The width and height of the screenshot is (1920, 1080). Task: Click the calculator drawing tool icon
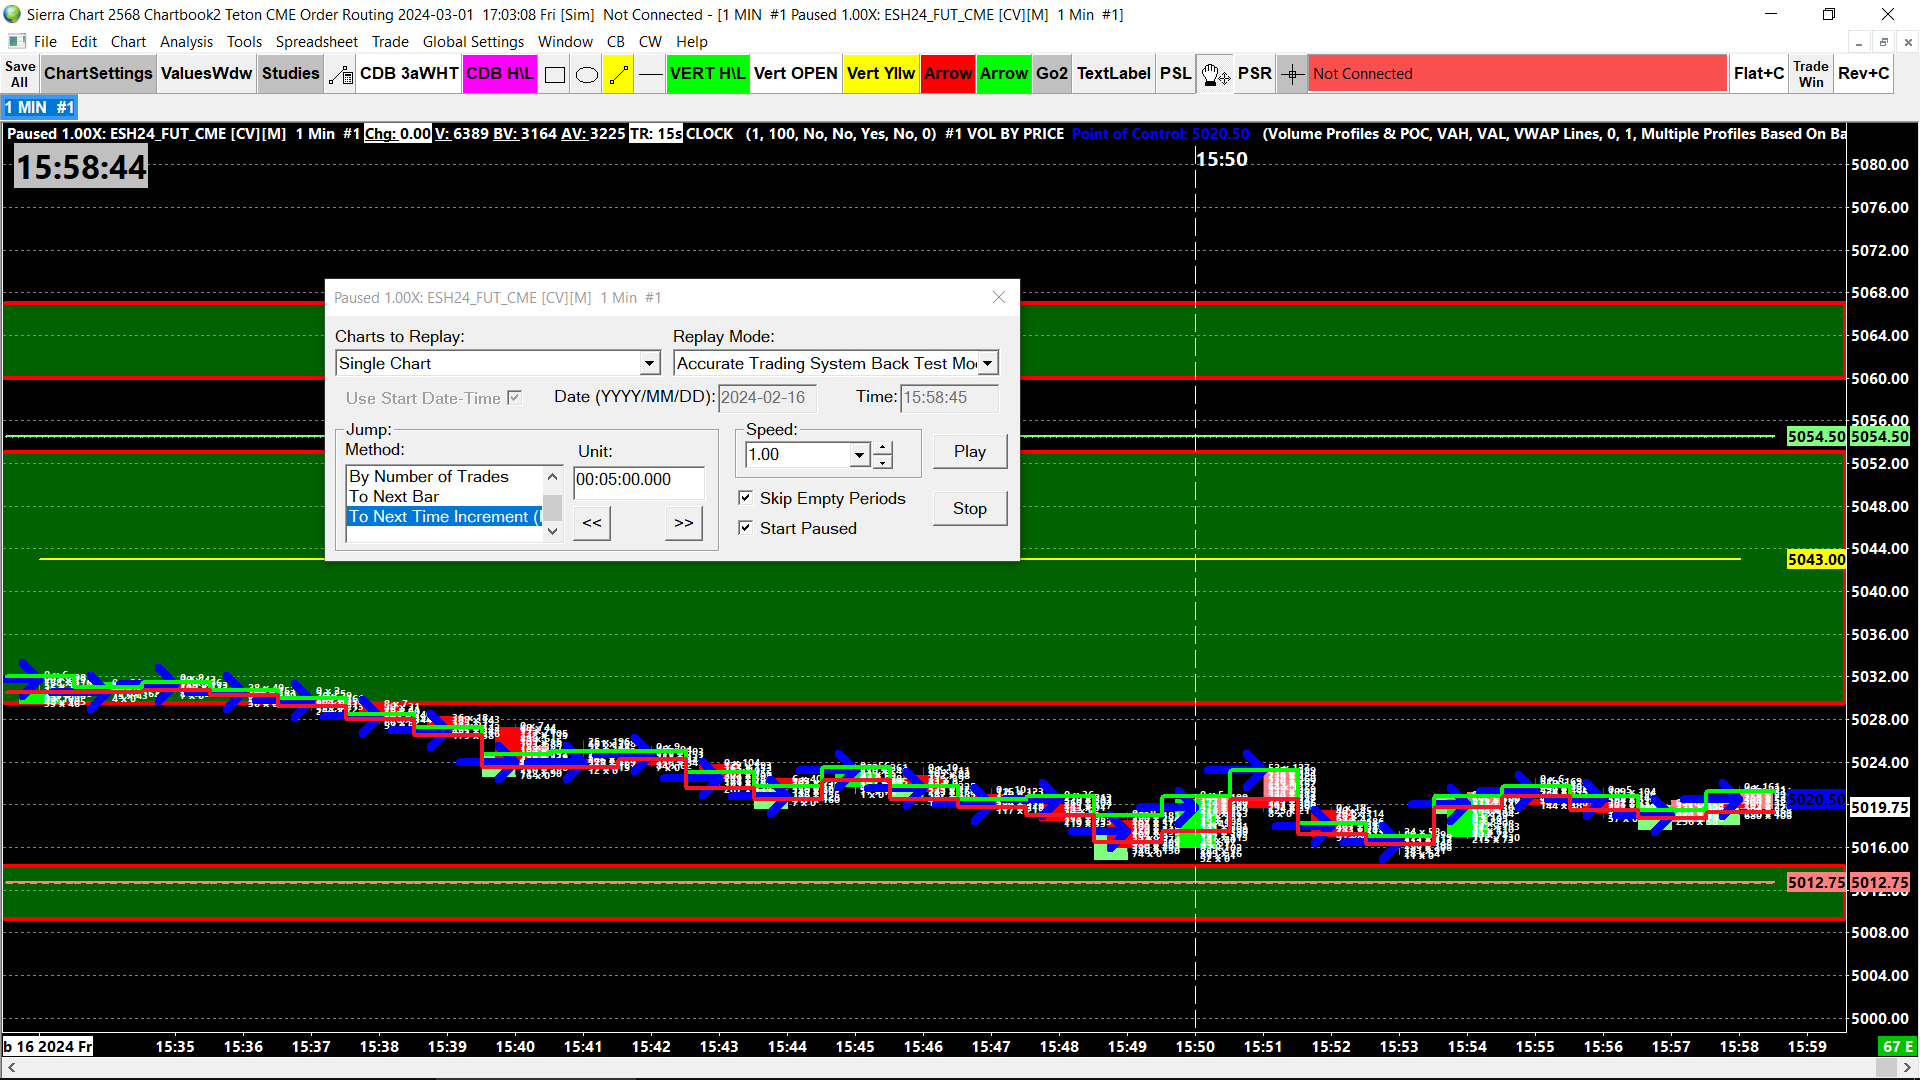click(x=340, y=74)
